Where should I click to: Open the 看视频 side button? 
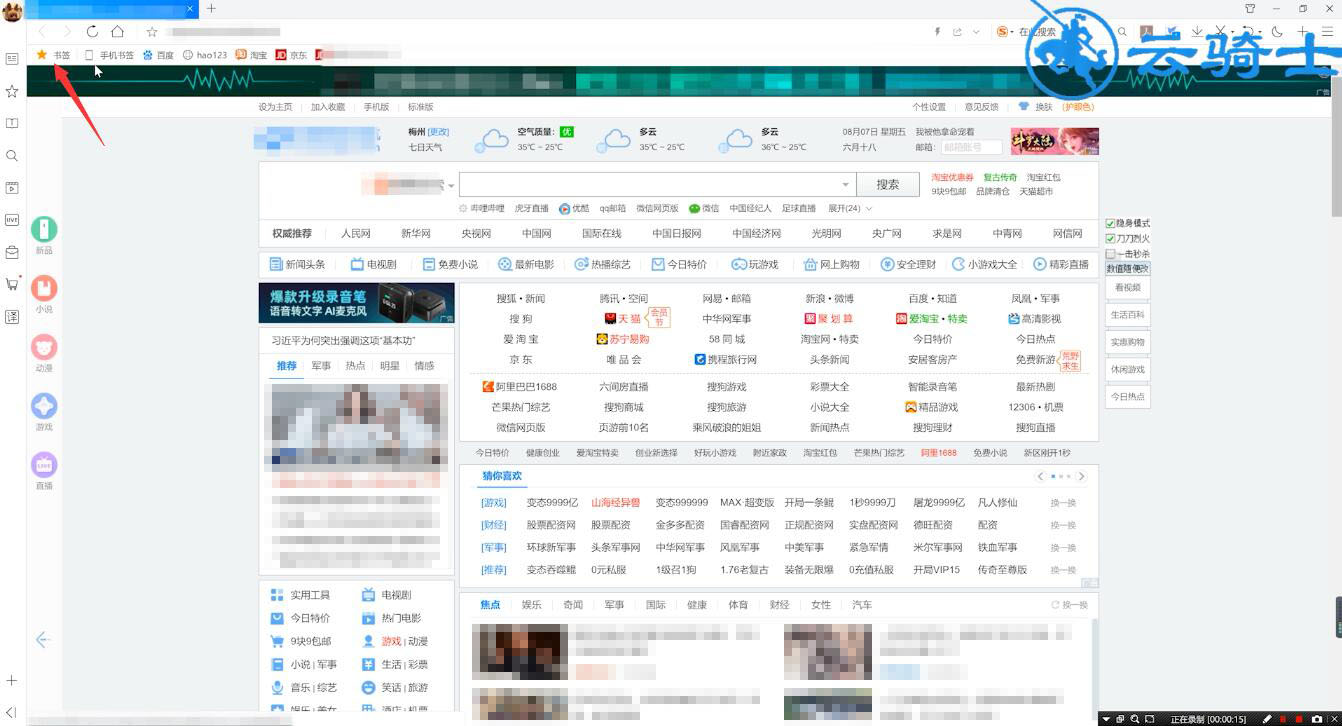1127,288
